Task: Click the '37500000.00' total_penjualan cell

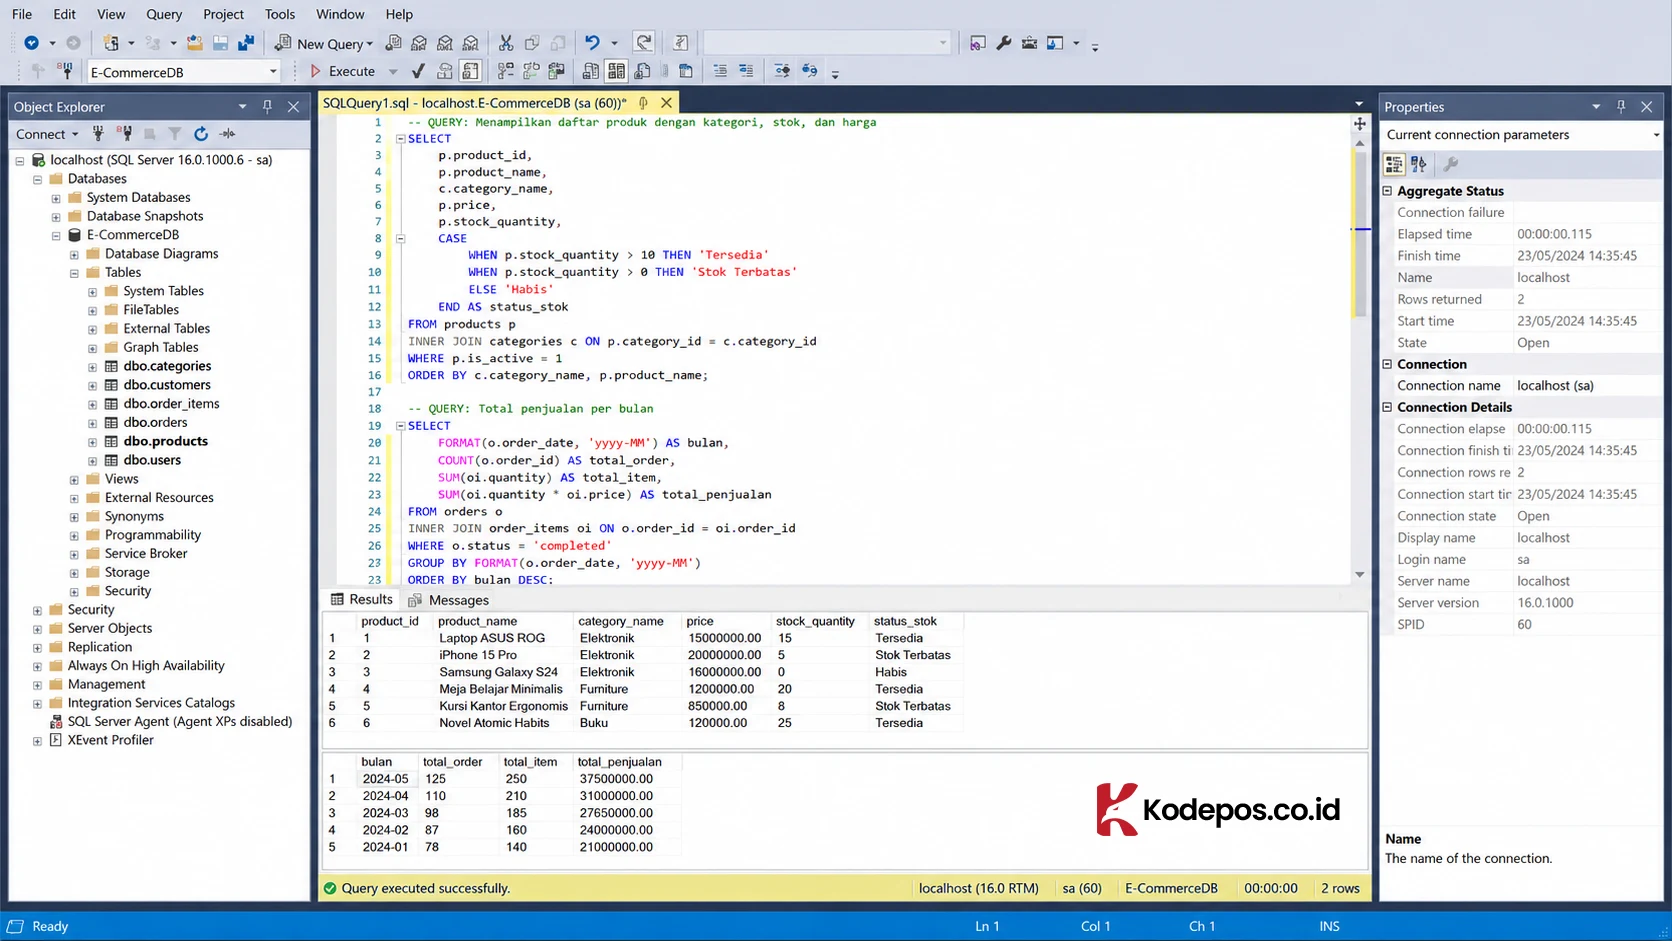Action: (616, 779)
